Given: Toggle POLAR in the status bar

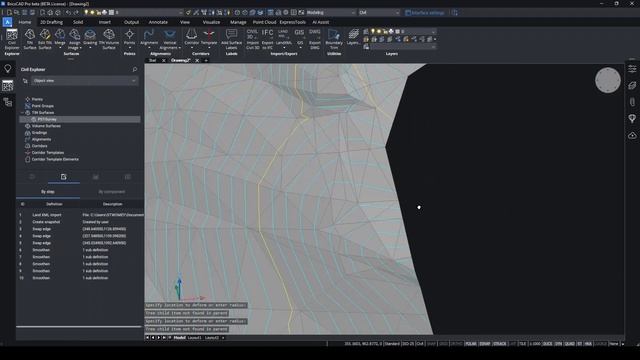Looking at the screenshot, I should pos(471,344).
